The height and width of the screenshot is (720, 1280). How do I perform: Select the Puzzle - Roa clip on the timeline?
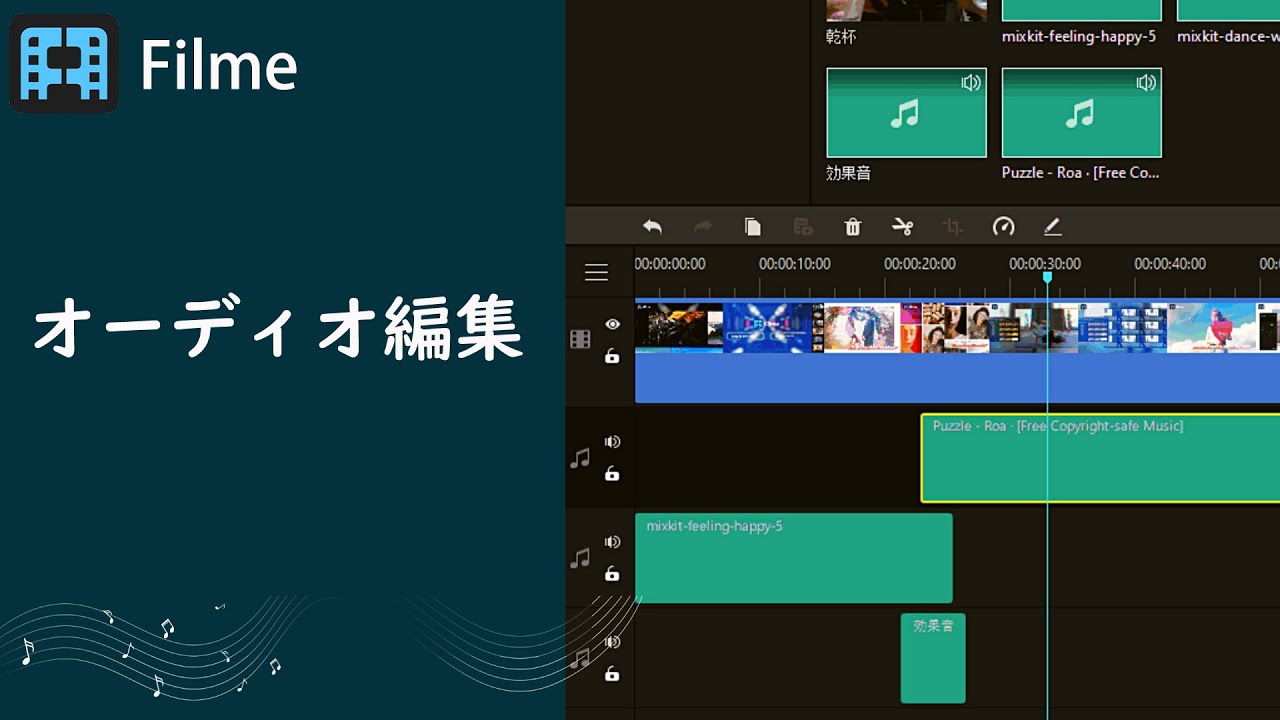[1100, 458]
